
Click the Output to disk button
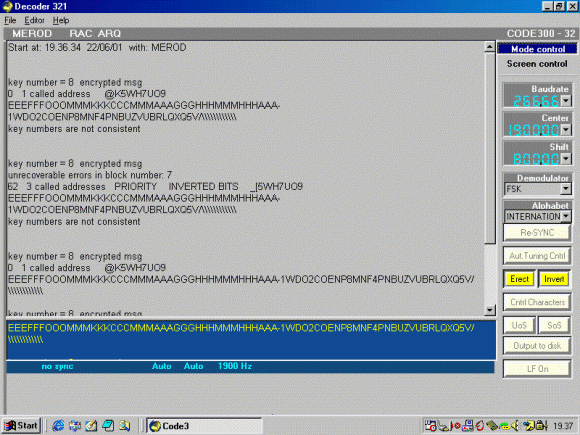coord(537,345)
